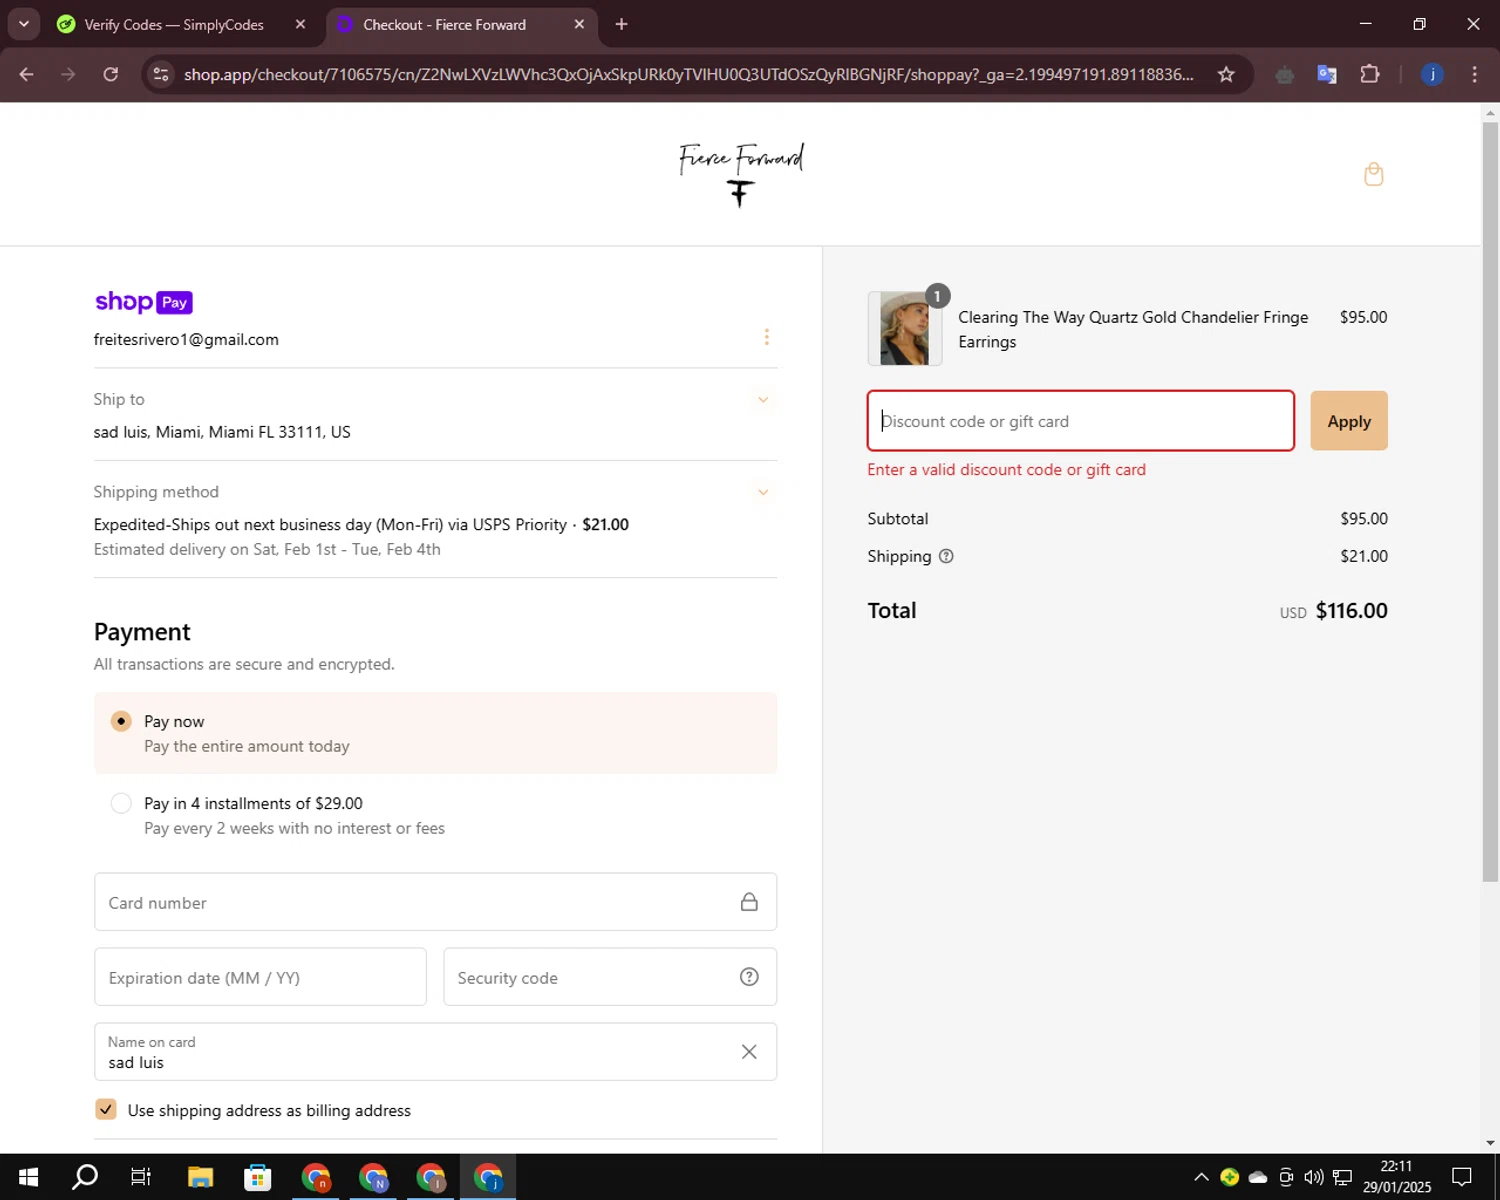This screenshot has width=1500, height=1200.
Task: Open the Chrome three-dot menu
Action: [x=1474, y=74]
